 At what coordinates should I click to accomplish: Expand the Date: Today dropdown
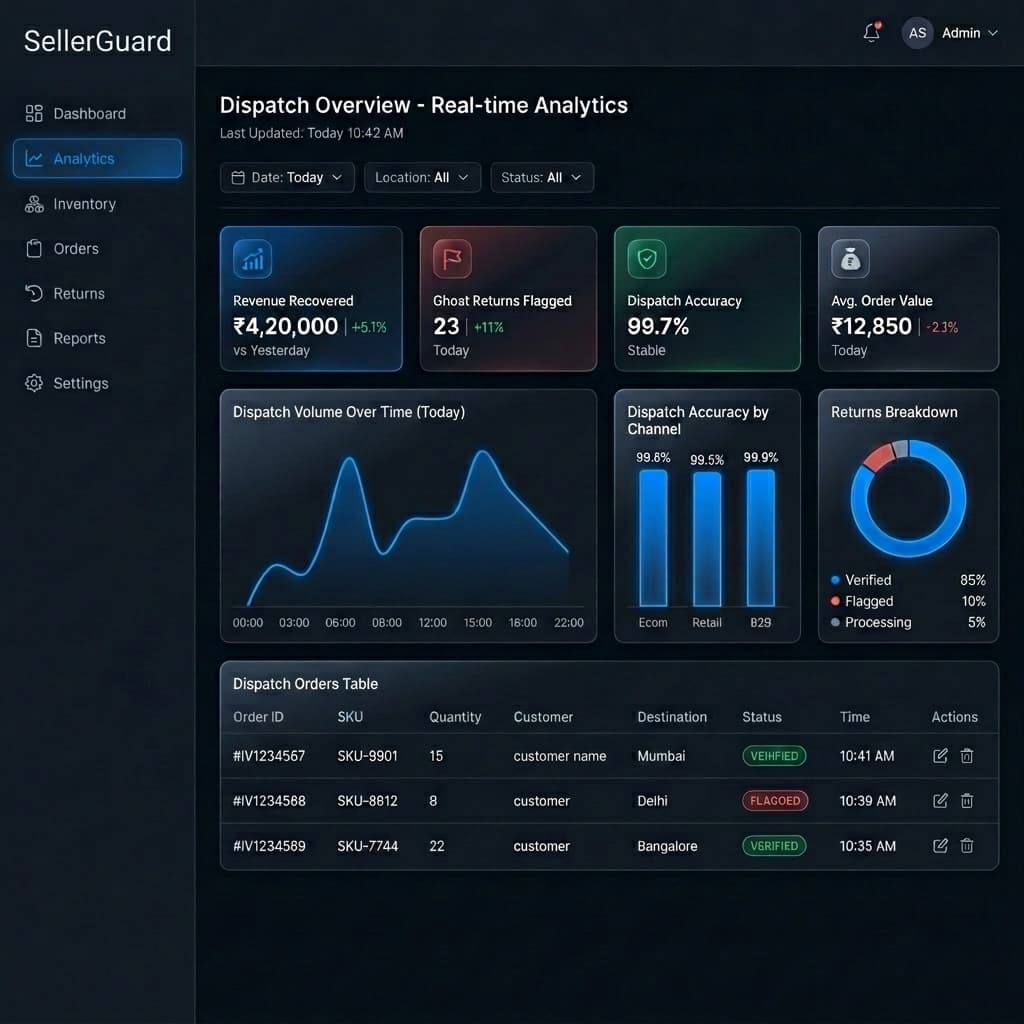[x=287, y=177]
